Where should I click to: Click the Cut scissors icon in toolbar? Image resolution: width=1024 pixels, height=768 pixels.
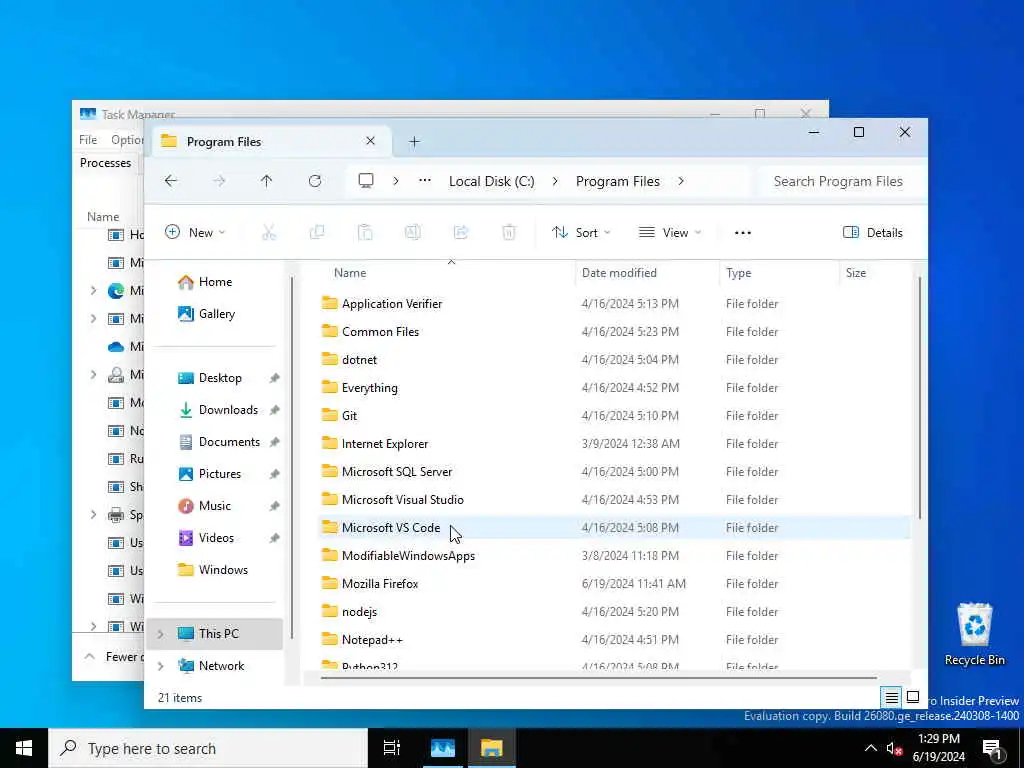[x=269, y=232]
